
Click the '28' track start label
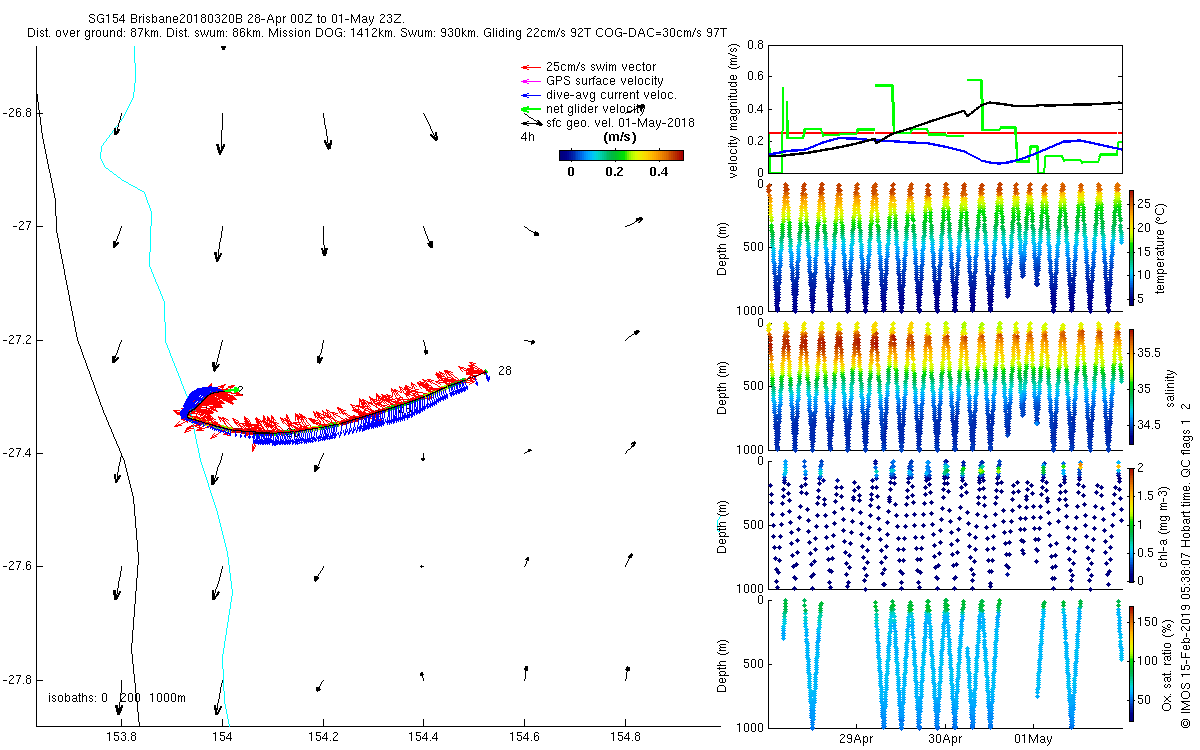(x=505, y=371)
